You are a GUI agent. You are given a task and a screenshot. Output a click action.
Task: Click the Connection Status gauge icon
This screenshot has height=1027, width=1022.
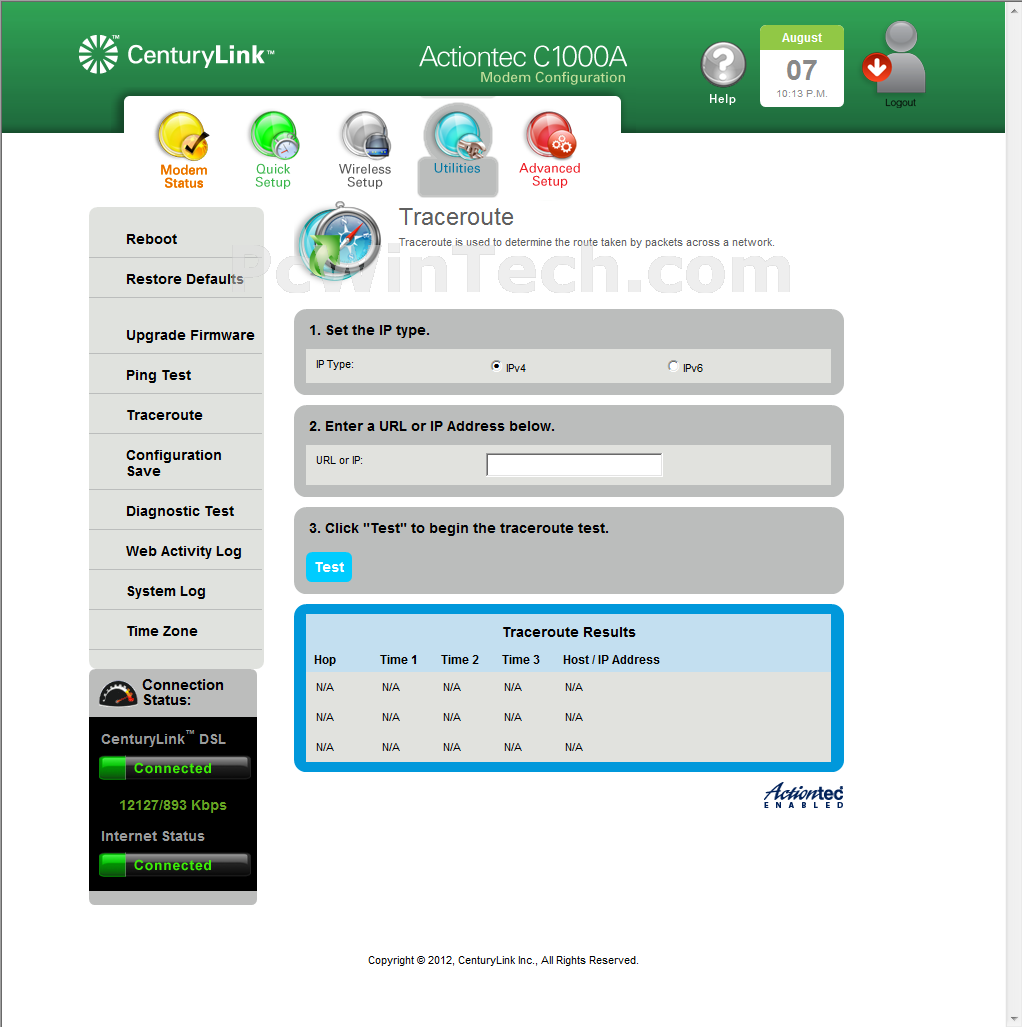[x=118, y=693]
